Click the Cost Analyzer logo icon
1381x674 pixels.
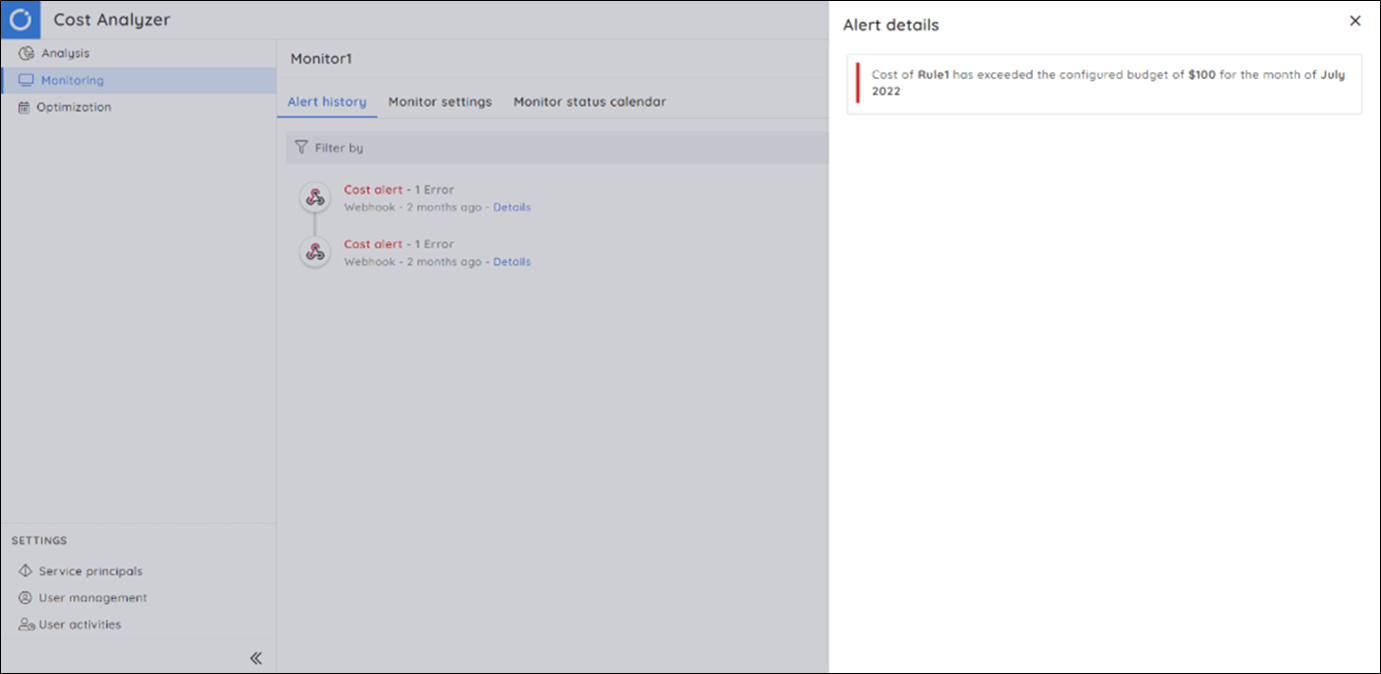[x=20, y=19]
